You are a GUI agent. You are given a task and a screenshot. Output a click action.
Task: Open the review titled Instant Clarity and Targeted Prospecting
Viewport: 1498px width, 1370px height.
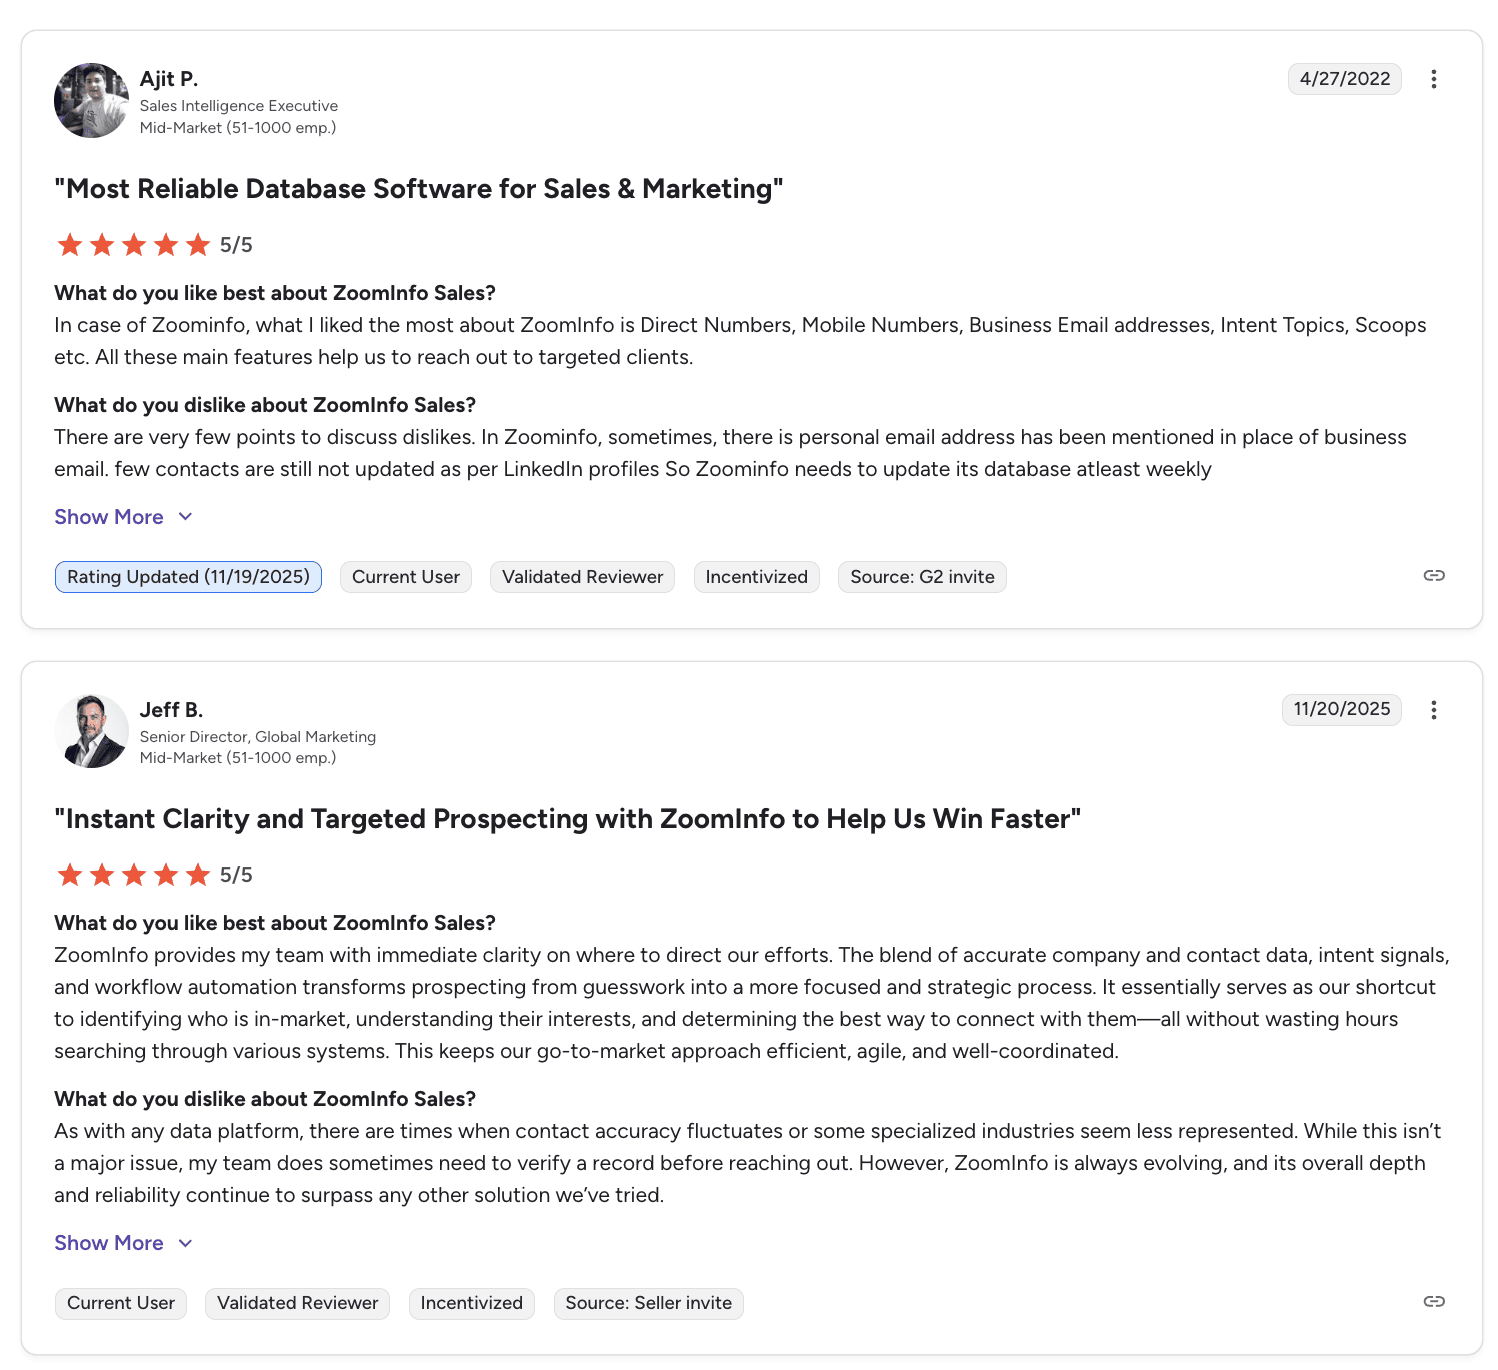(x=567, y=819)
